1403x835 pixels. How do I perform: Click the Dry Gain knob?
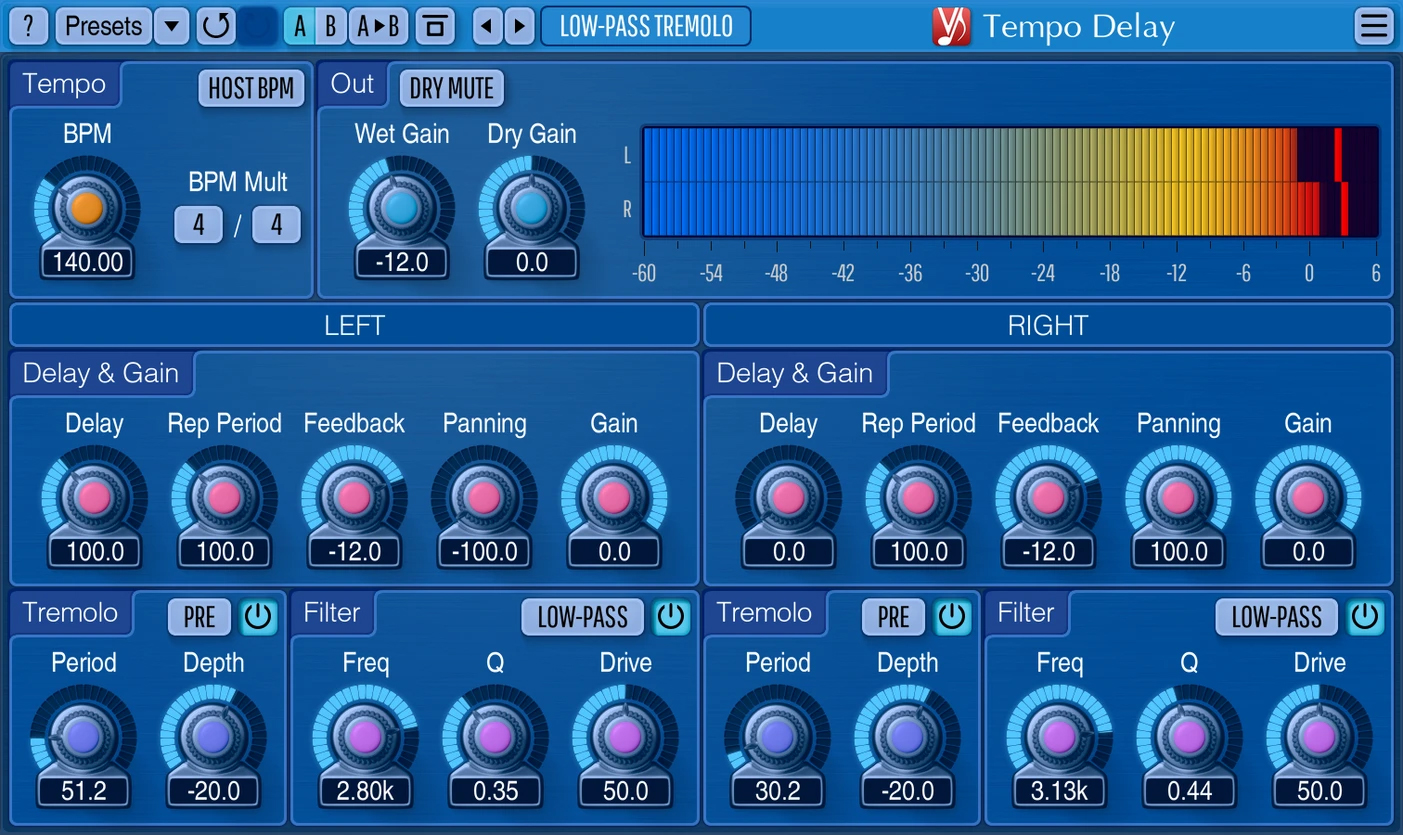[531, 208]
